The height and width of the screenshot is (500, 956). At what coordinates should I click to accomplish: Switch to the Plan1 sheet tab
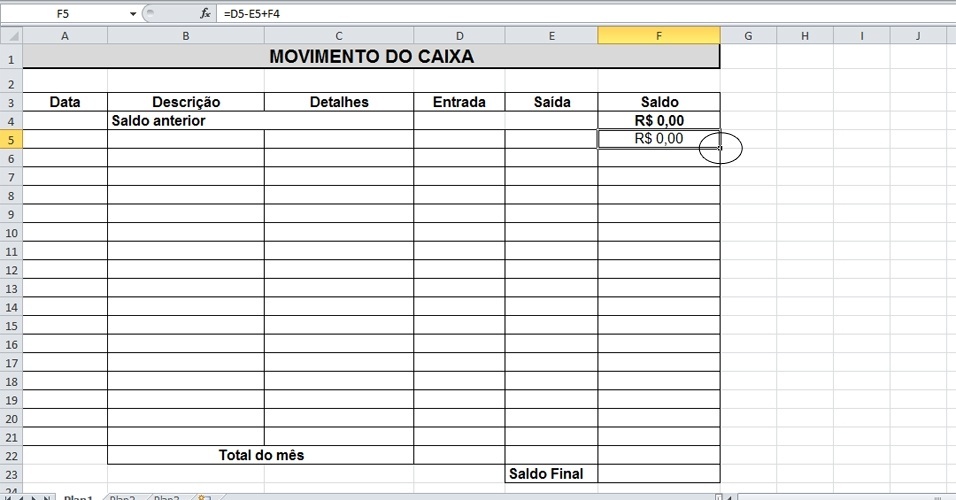coord(79,498)
